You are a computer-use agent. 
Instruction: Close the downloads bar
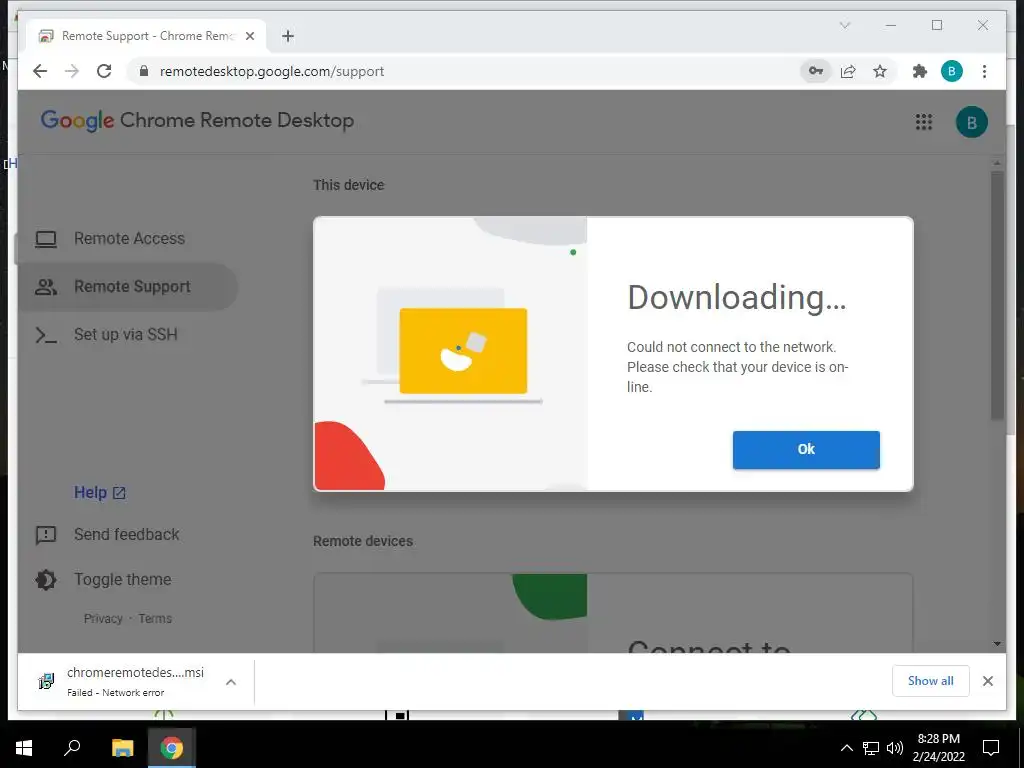pos(987,681)
